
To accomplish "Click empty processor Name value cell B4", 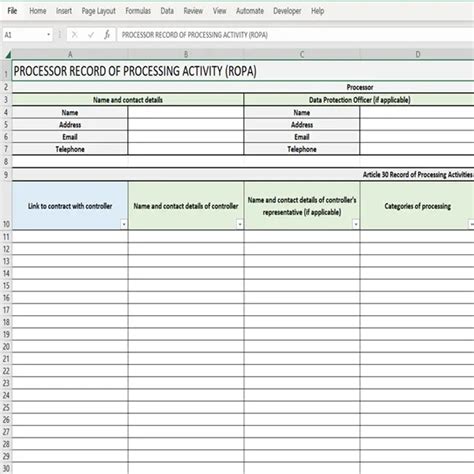I will [186, 112].
